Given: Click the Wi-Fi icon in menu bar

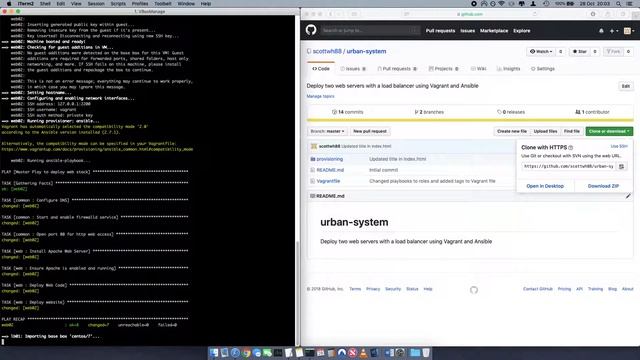Looking at the screenshot, I should click(x=502, y=4).
